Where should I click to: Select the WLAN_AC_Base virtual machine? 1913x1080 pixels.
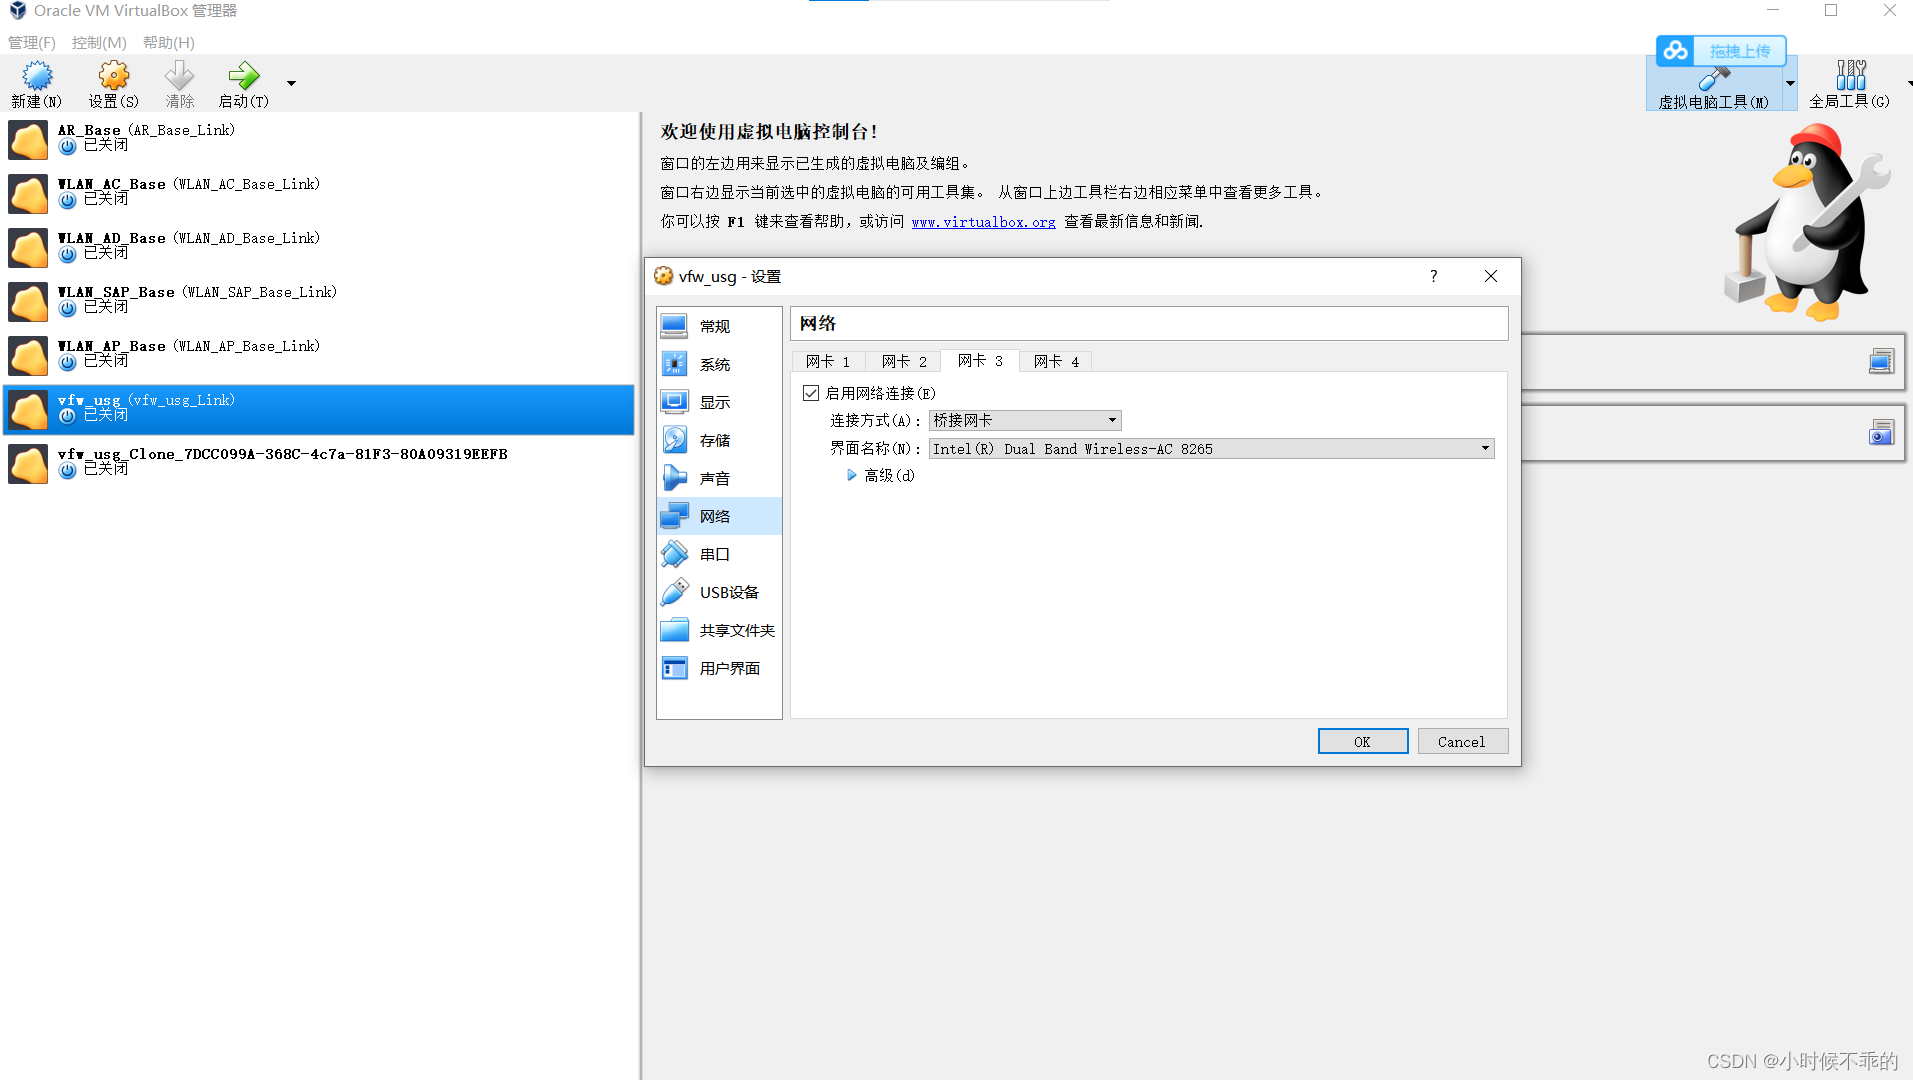[319, 193]
